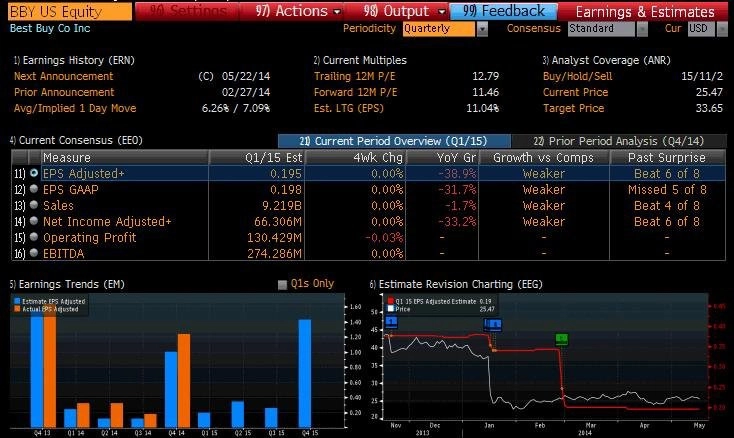Open the Consensus Standard dropdown arrow
The height and width of the screenshot is (438, 734).
tap(642, 29)
